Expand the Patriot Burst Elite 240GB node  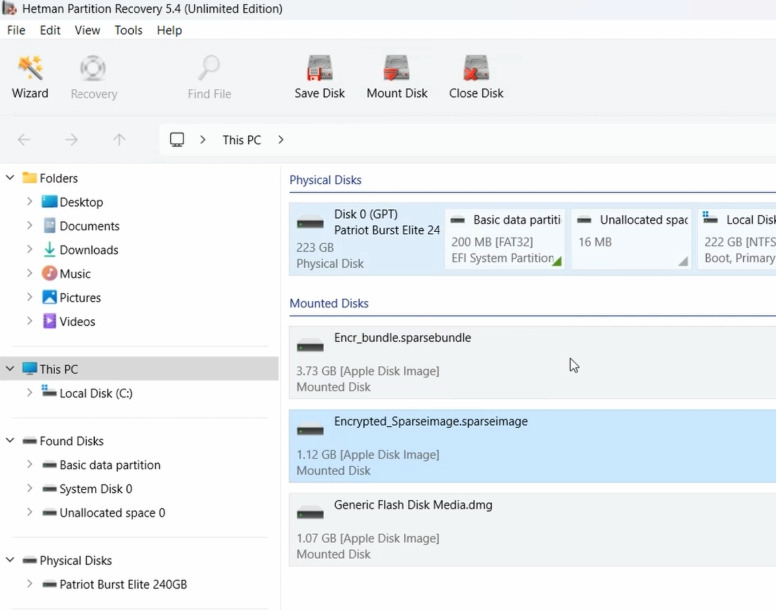coord(29,584)
